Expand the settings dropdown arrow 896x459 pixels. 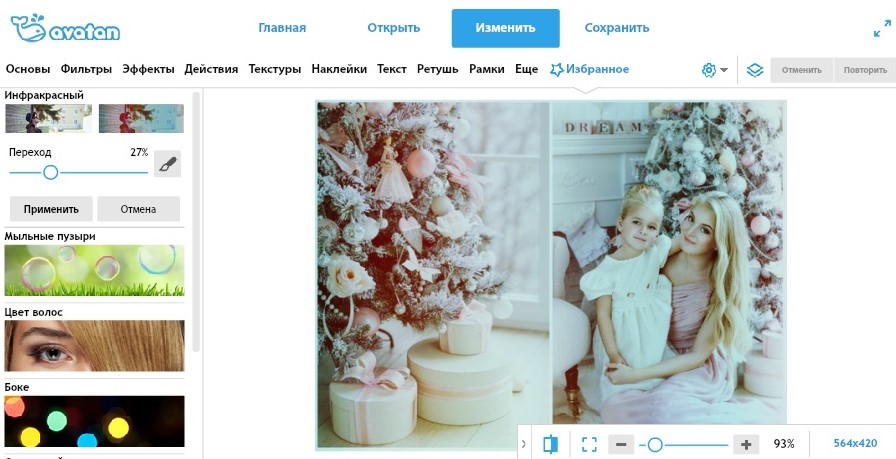(724, 70)
